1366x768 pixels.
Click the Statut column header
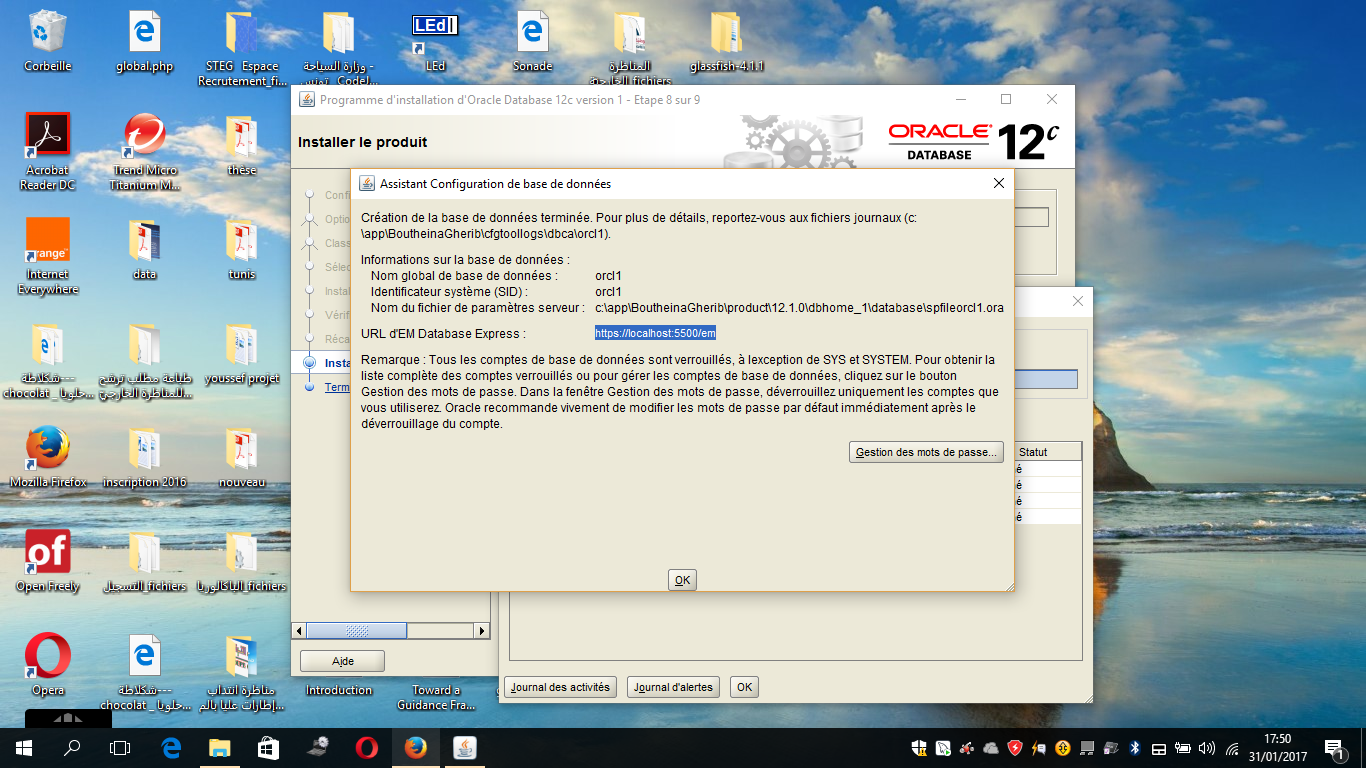pos(1048,452)
